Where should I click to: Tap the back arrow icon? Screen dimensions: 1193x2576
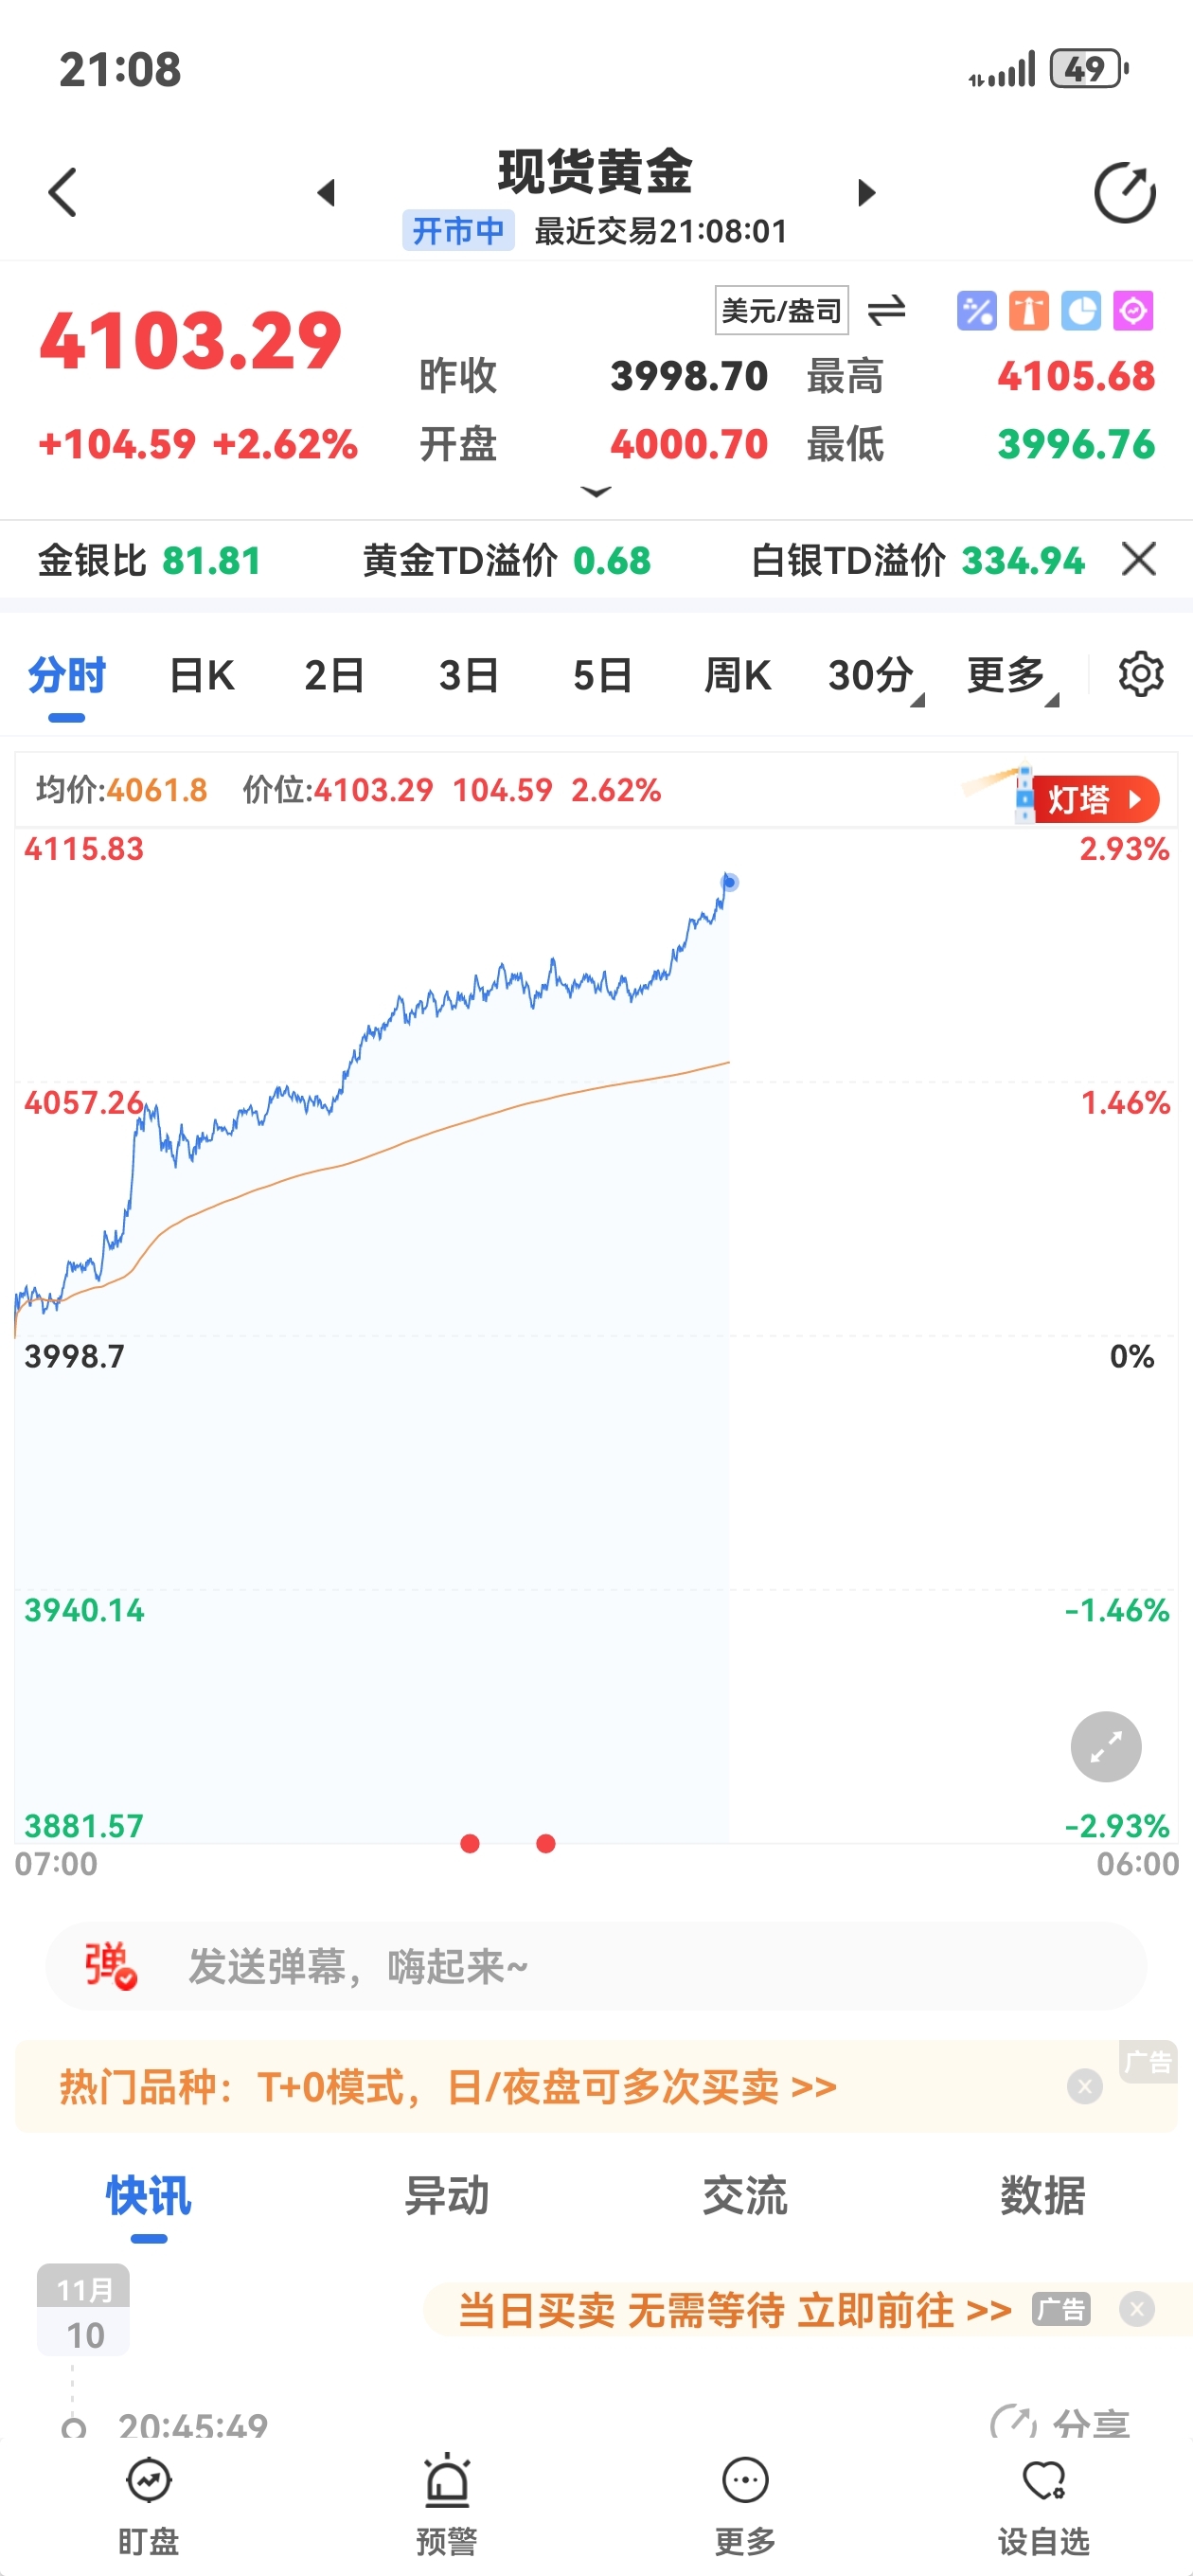coord(62,192)
